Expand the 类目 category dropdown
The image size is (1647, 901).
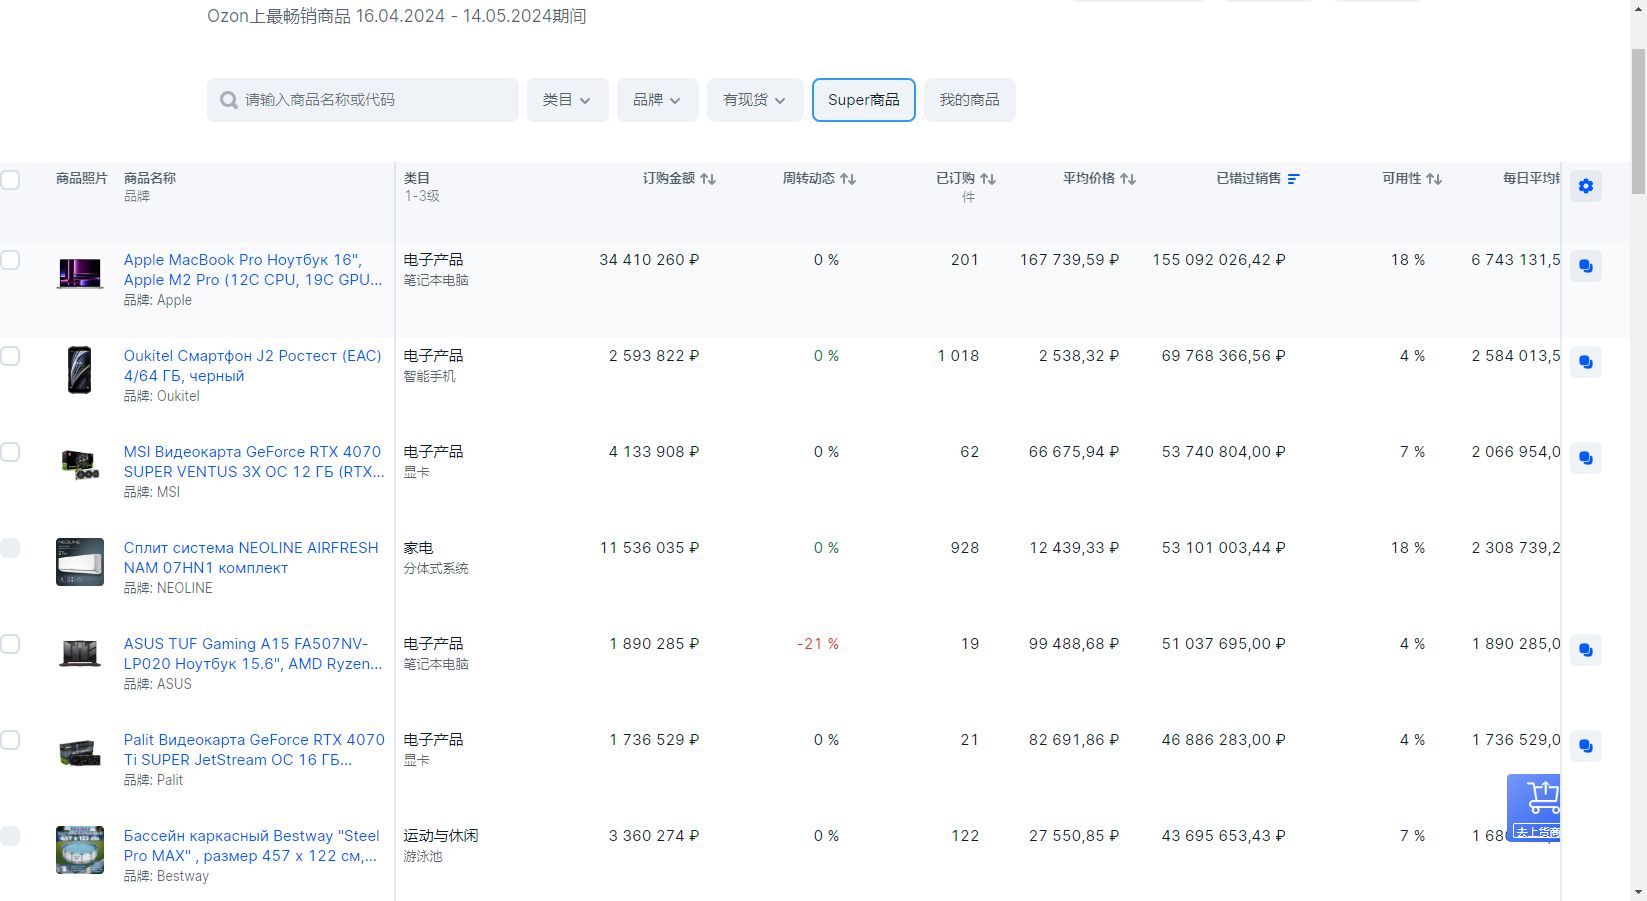coord(567,100)
